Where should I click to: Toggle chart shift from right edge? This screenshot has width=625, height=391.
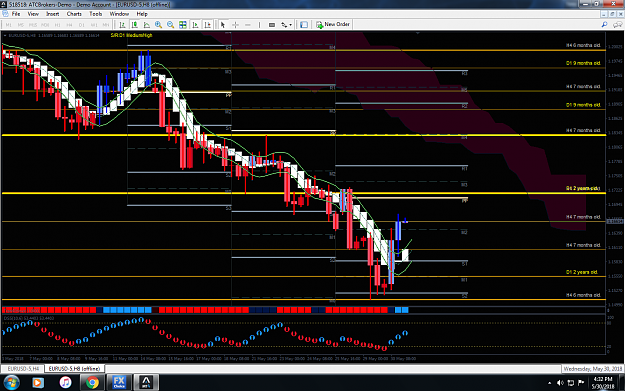208,25
